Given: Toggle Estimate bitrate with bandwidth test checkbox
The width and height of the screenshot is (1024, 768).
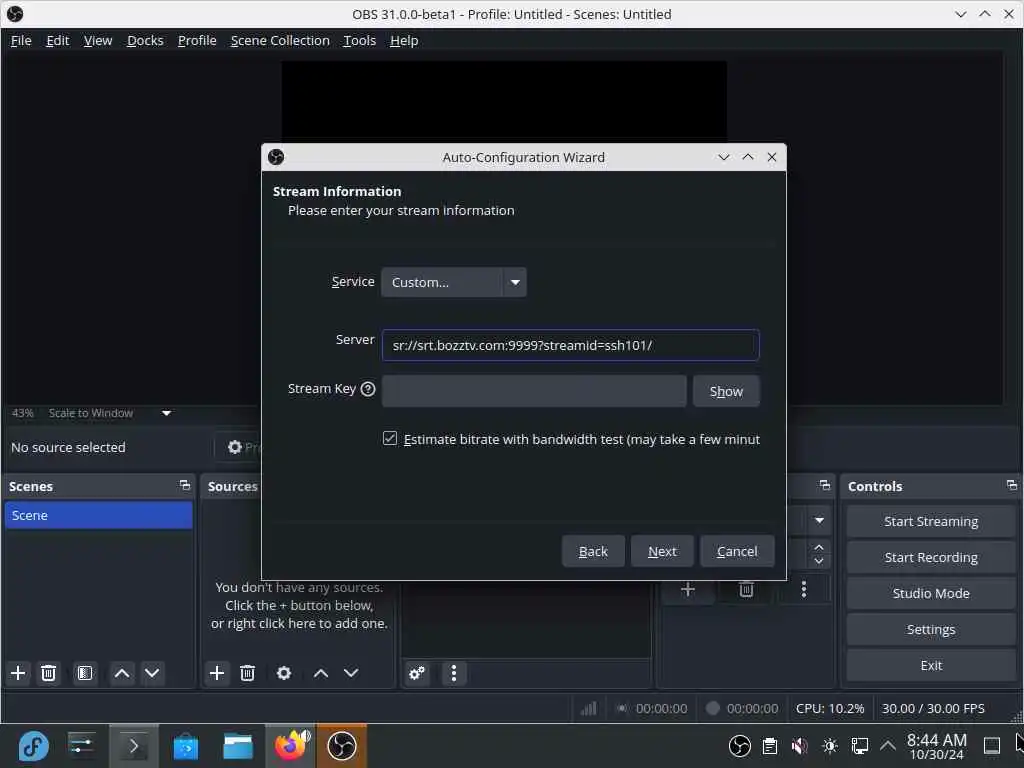Looking at the screenshot, I should [390, 438].
